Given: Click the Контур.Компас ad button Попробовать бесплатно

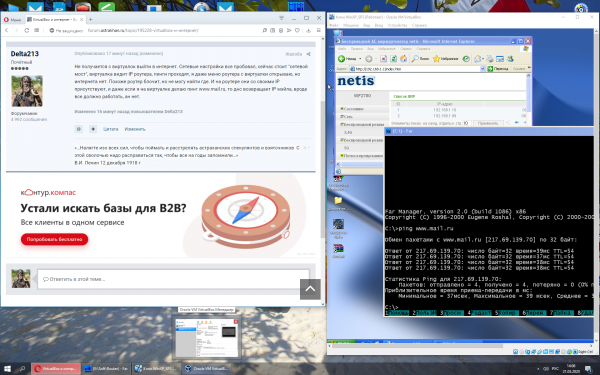Looking at the screenshot, I should pos(54,239).
